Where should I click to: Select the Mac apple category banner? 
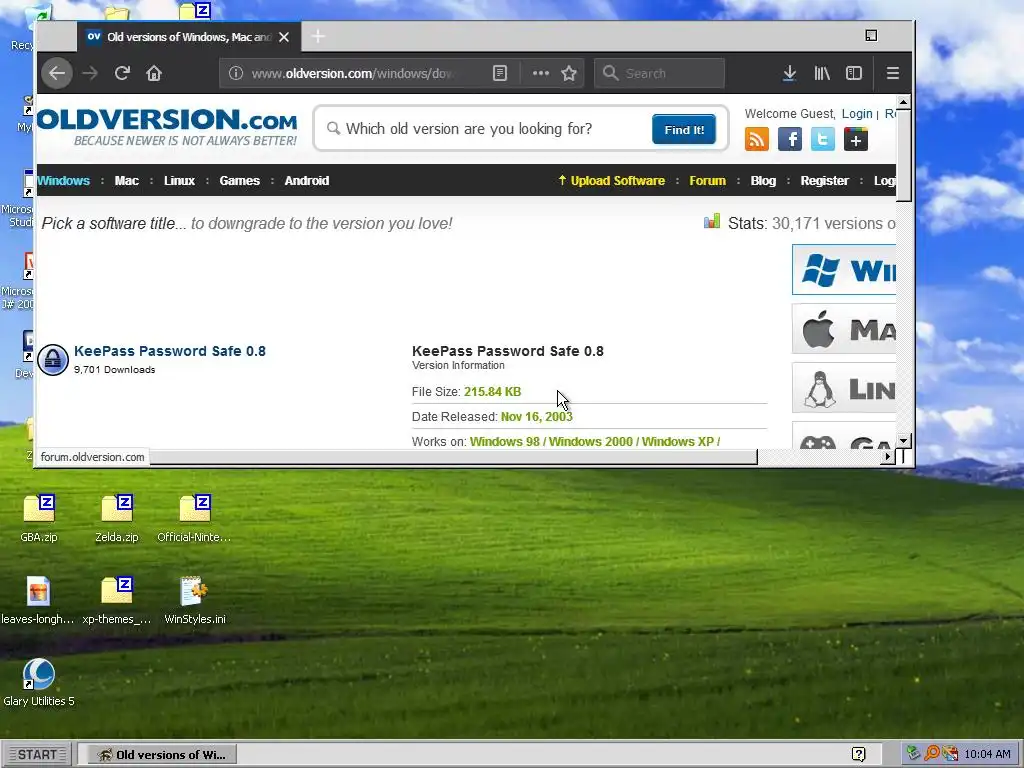pyautogui.click(x=844, y=329)
